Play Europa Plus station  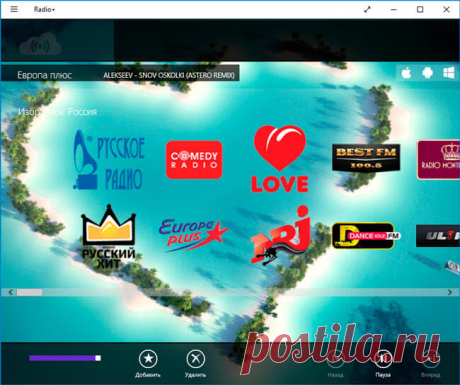pyautogui.click(x=193, y=235)
